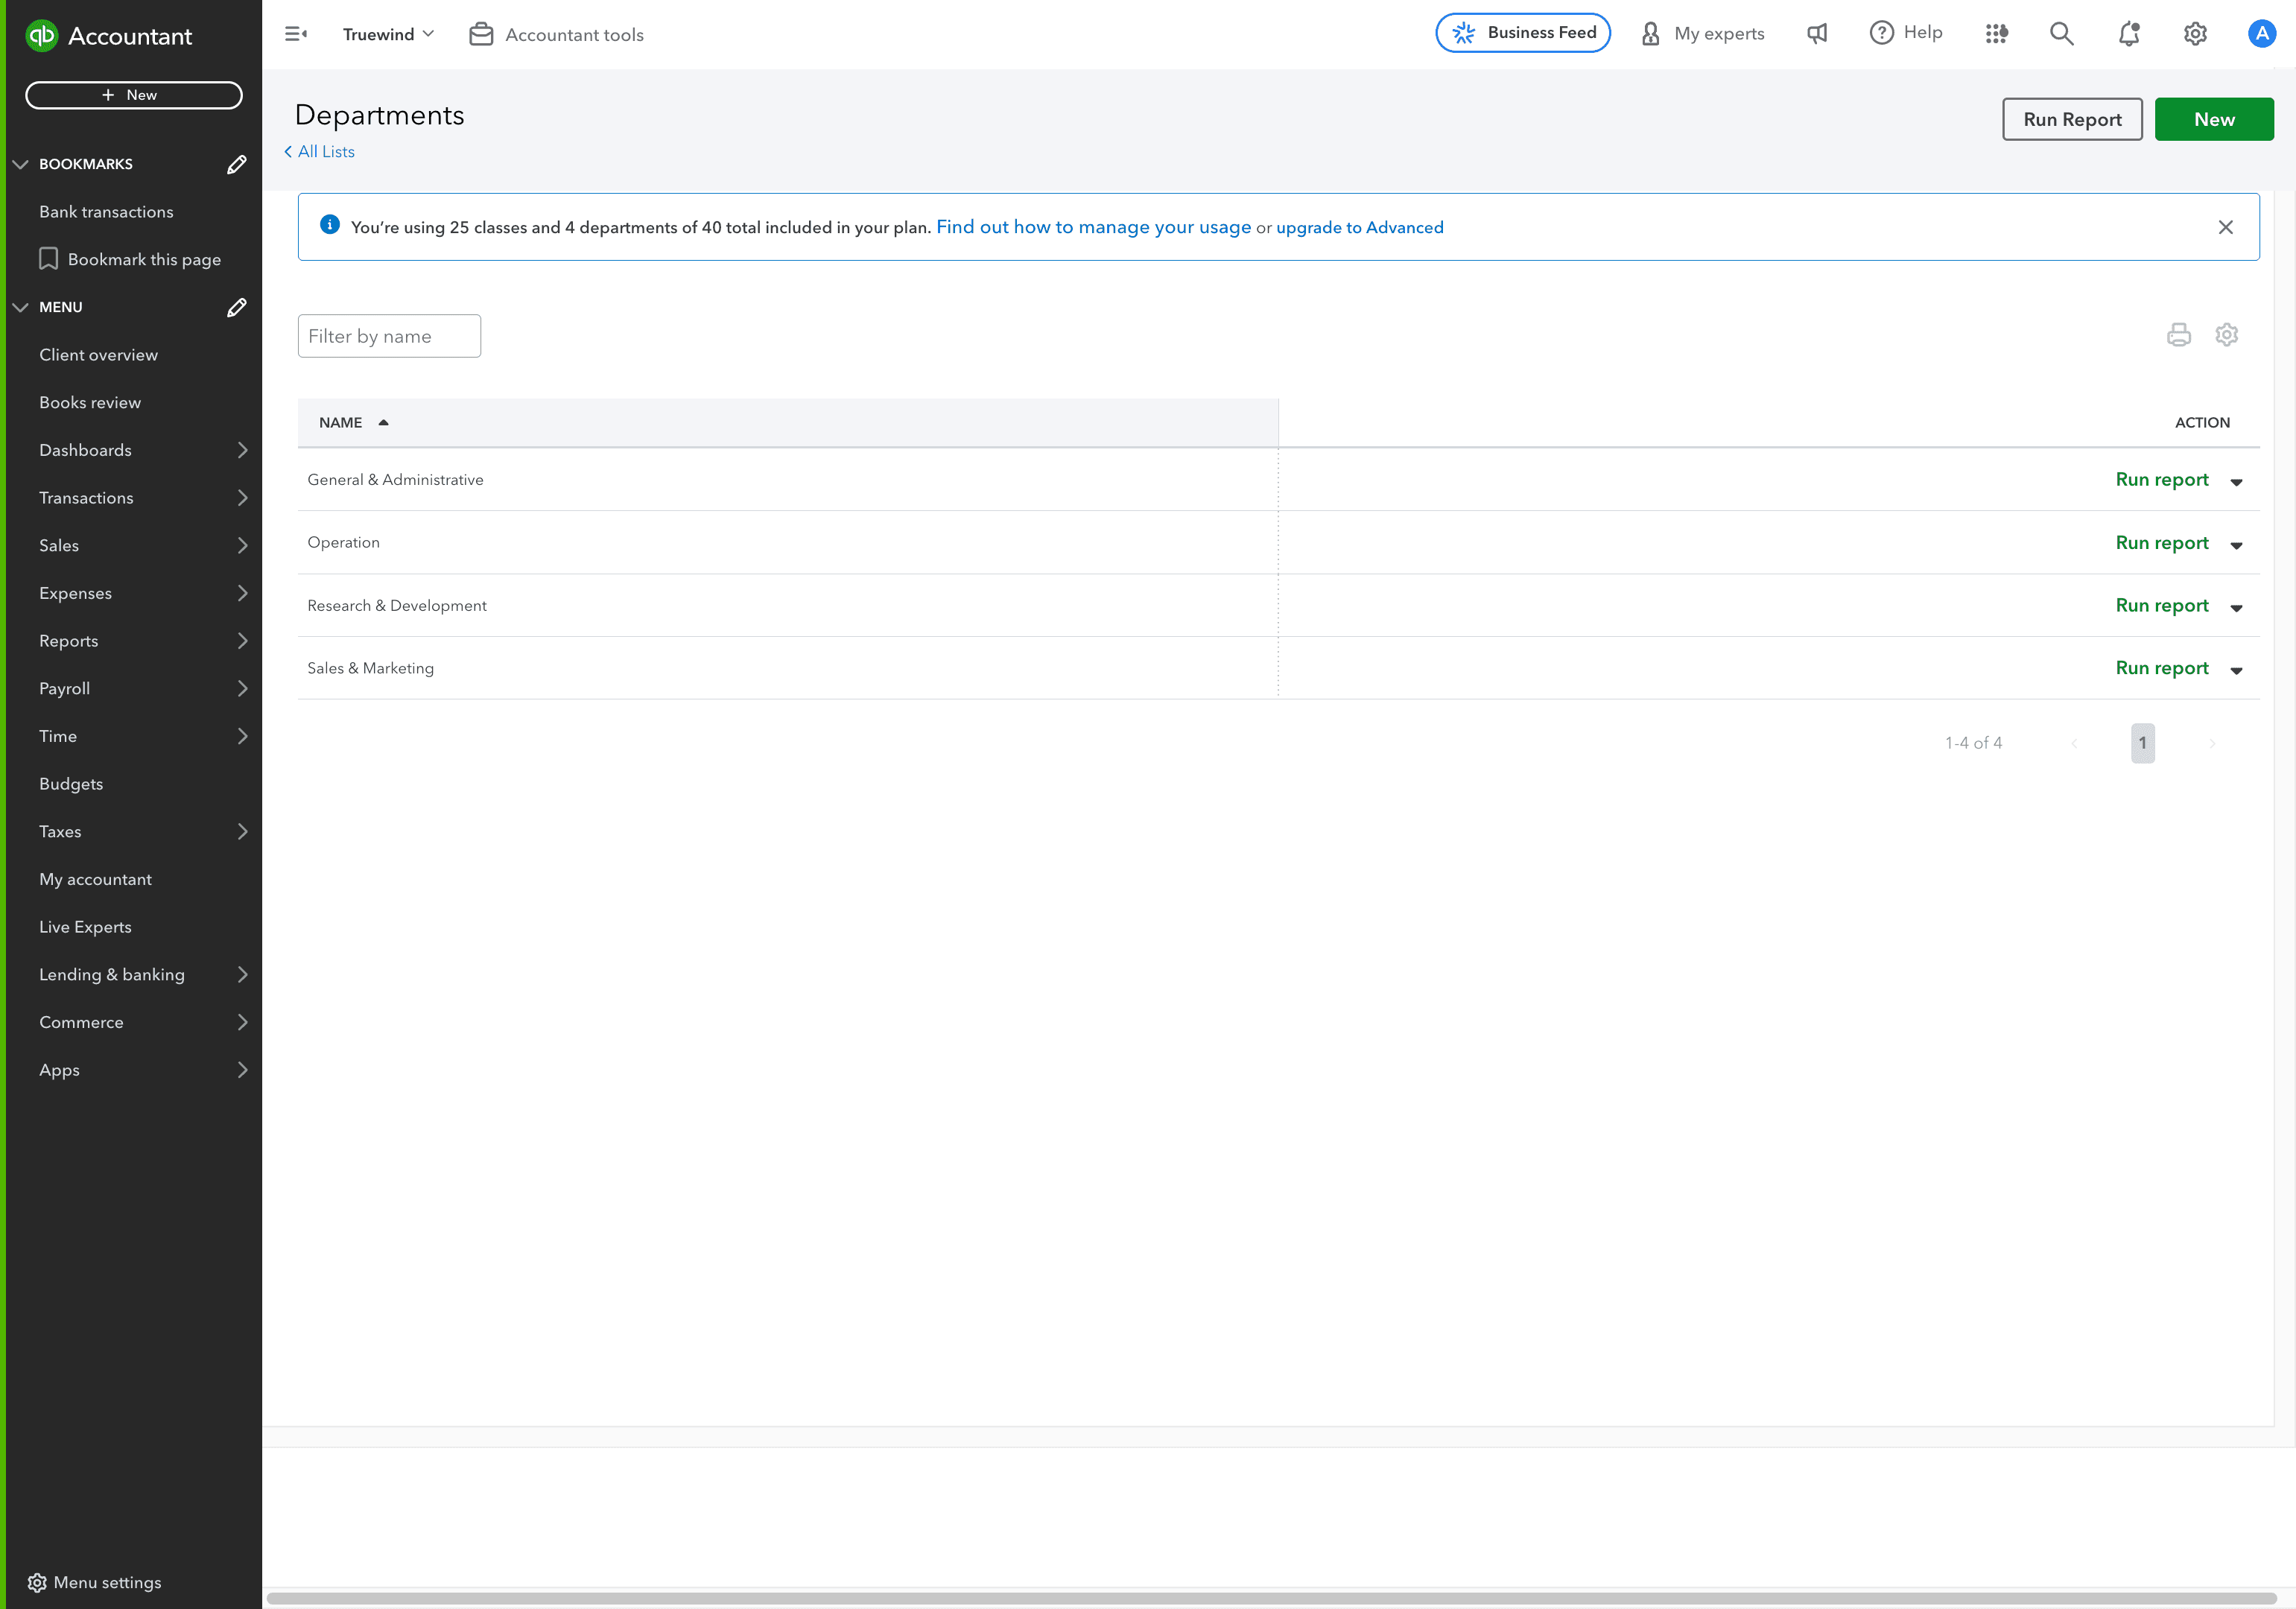This screenshot has height=1609, width=2296.
Task: Collapse the left navigation panel
Action: point(296,33)
